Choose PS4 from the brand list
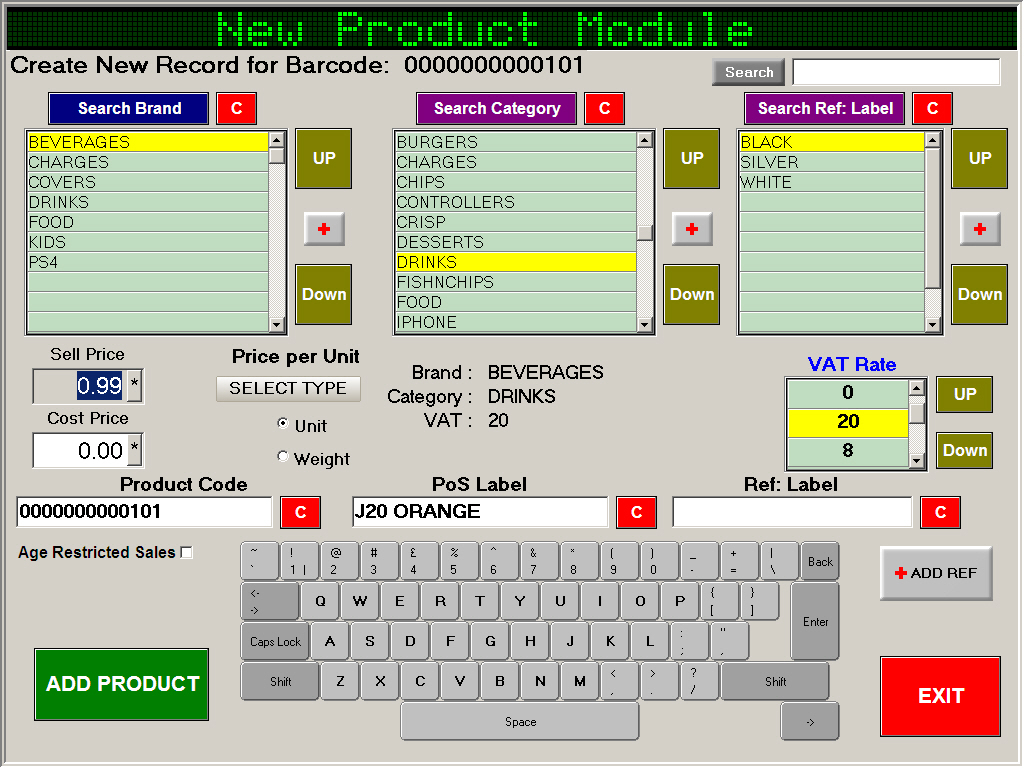Viewport: 1024px width, 768px height. [x=147, y=262]
